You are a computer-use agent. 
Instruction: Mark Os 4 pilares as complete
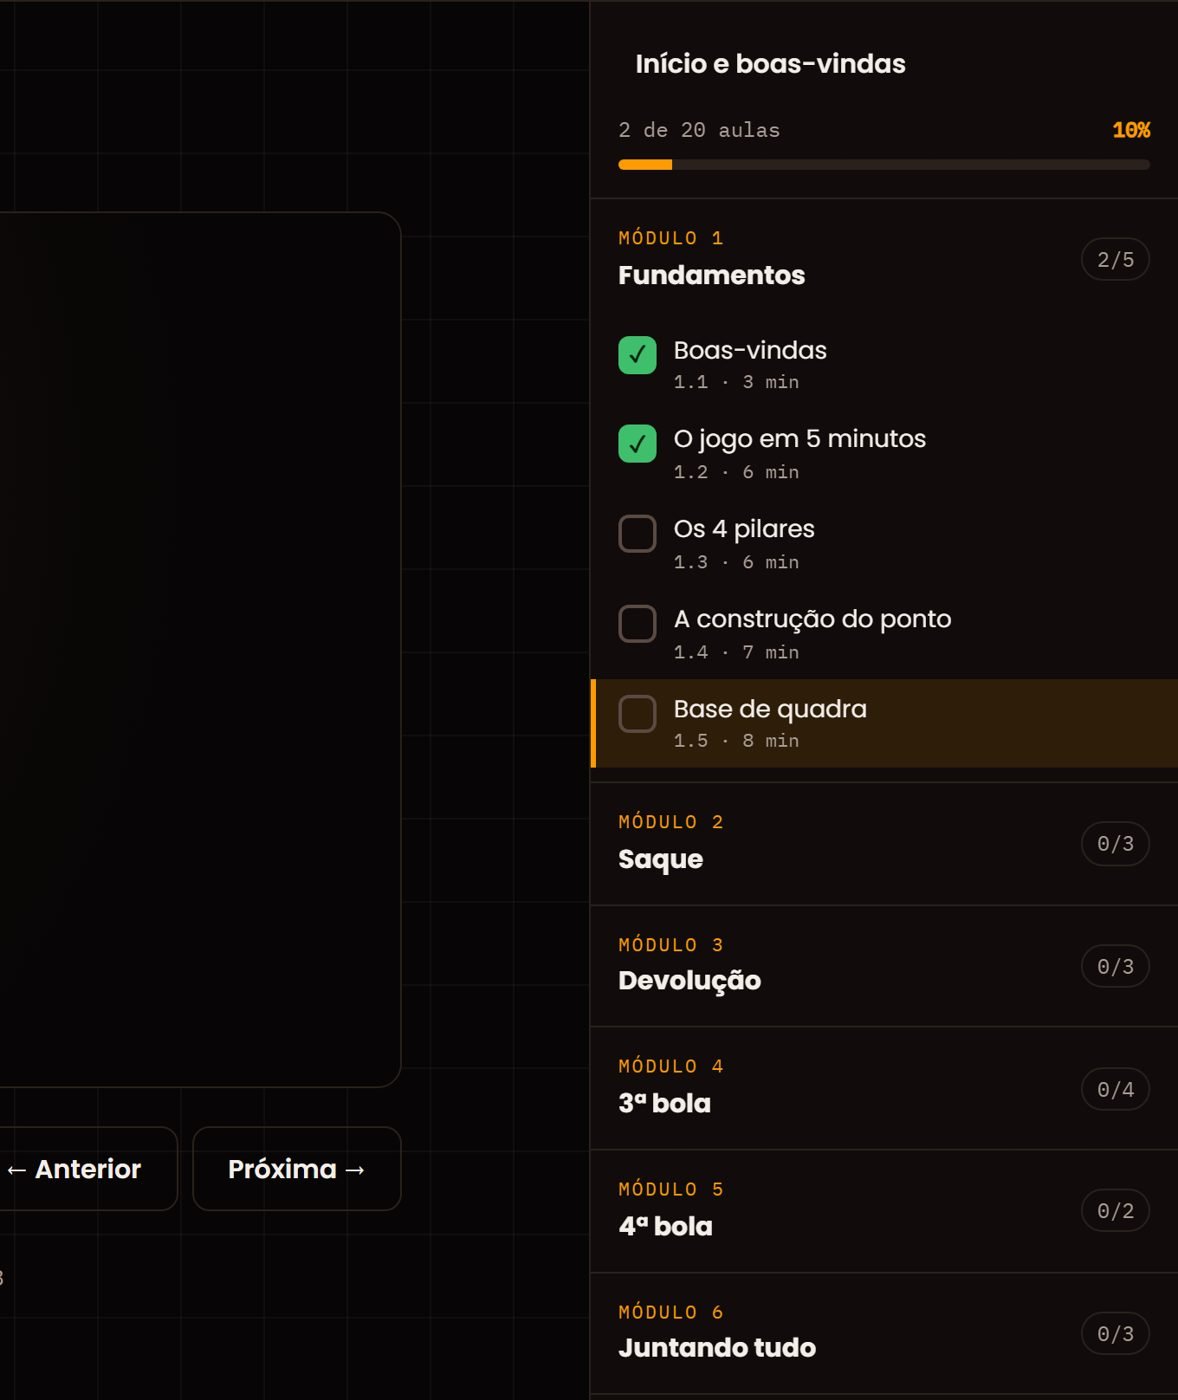637,534
